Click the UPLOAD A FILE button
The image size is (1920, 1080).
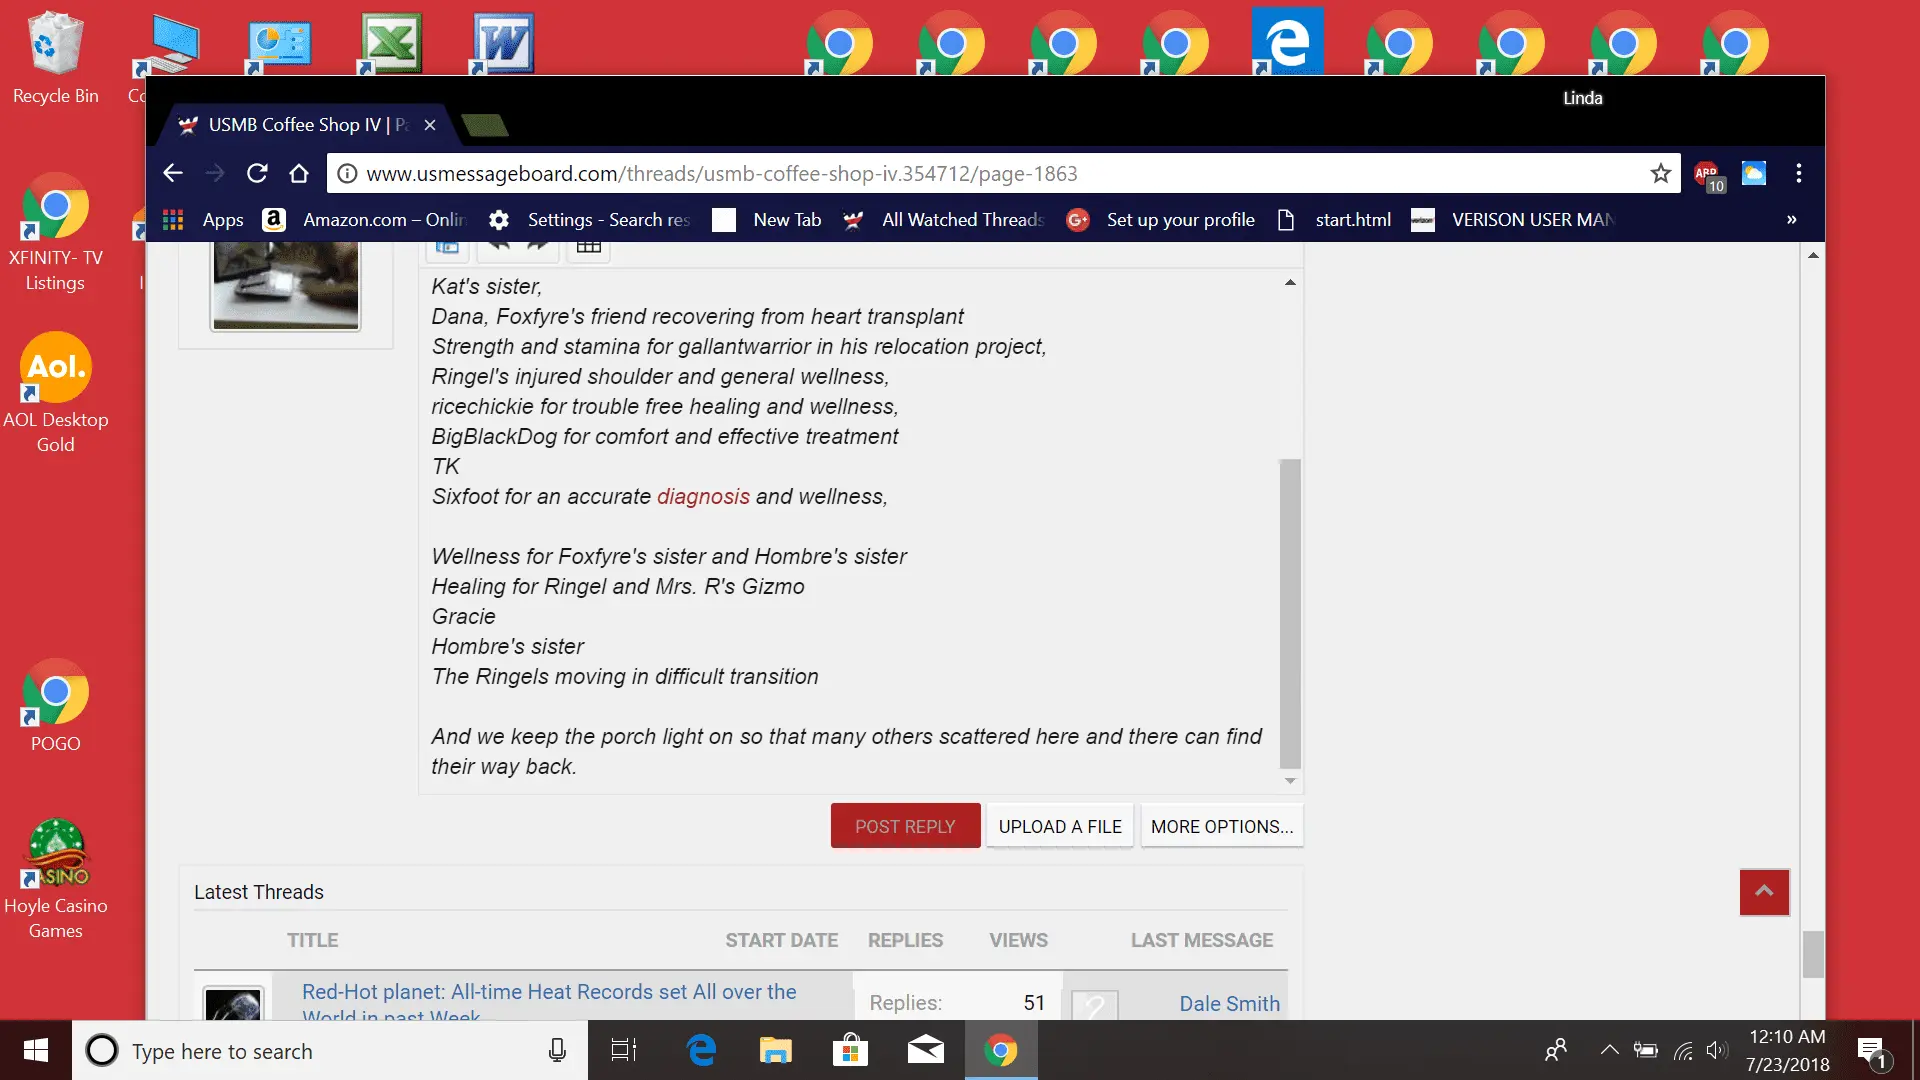click(1060, 826)
